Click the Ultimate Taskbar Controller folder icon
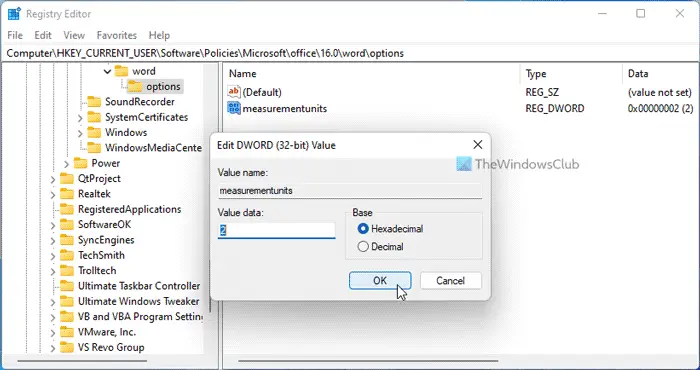 point(67,286)
